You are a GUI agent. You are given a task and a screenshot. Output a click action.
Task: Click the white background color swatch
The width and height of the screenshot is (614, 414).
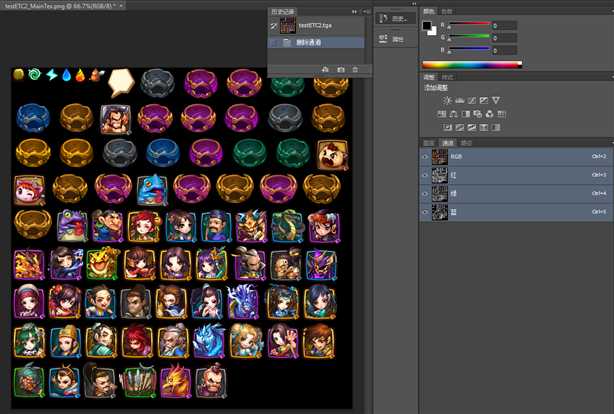click(x=432, y=31)
